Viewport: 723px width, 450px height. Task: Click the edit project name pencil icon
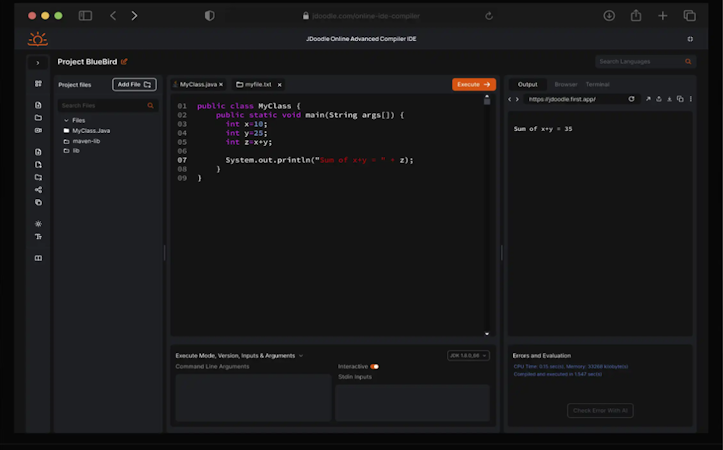[124, 62]
